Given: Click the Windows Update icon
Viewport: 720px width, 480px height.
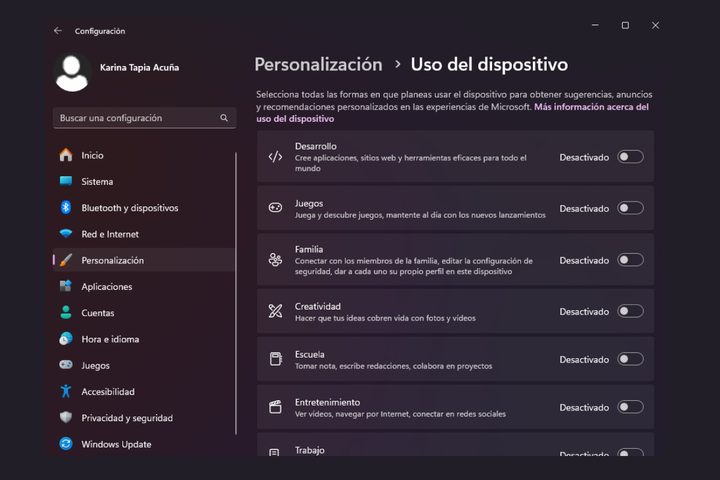Looking at the screenshot, I should pyautogui.click(x=66, y=444).
